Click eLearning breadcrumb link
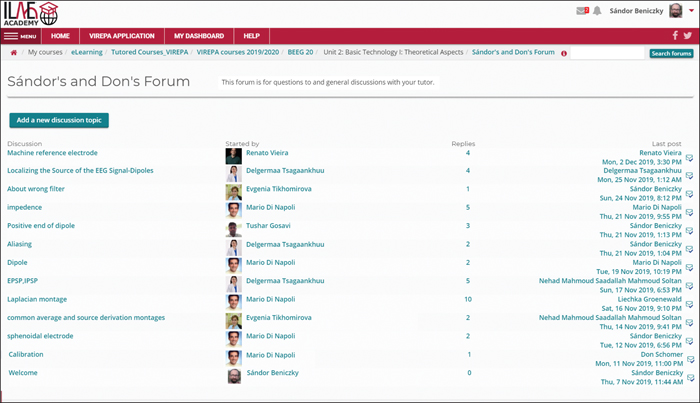This screenshot has width=700, height=403. 87,52
